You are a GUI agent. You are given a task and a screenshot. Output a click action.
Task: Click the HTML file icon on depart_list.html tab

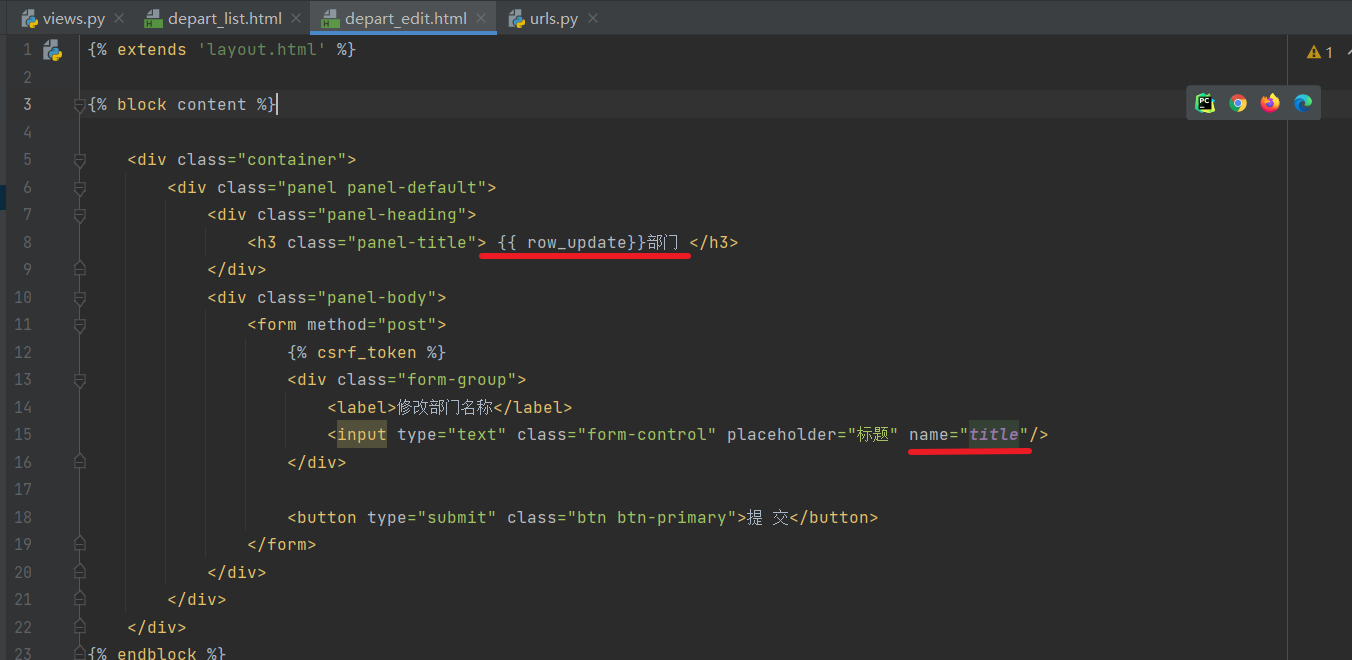(x=152, y=17)
